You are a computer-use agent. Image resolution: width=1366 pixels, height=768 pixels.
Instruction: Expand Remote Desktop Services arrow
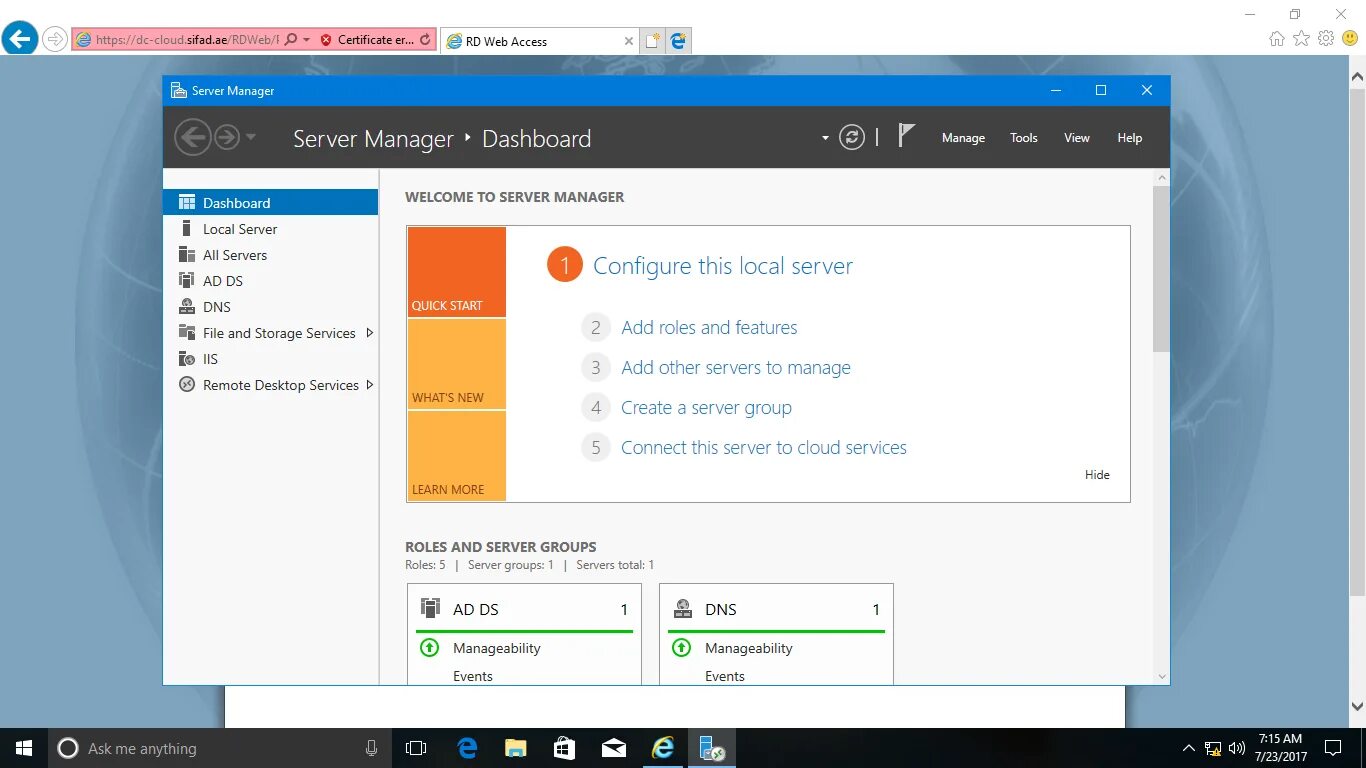370,385
